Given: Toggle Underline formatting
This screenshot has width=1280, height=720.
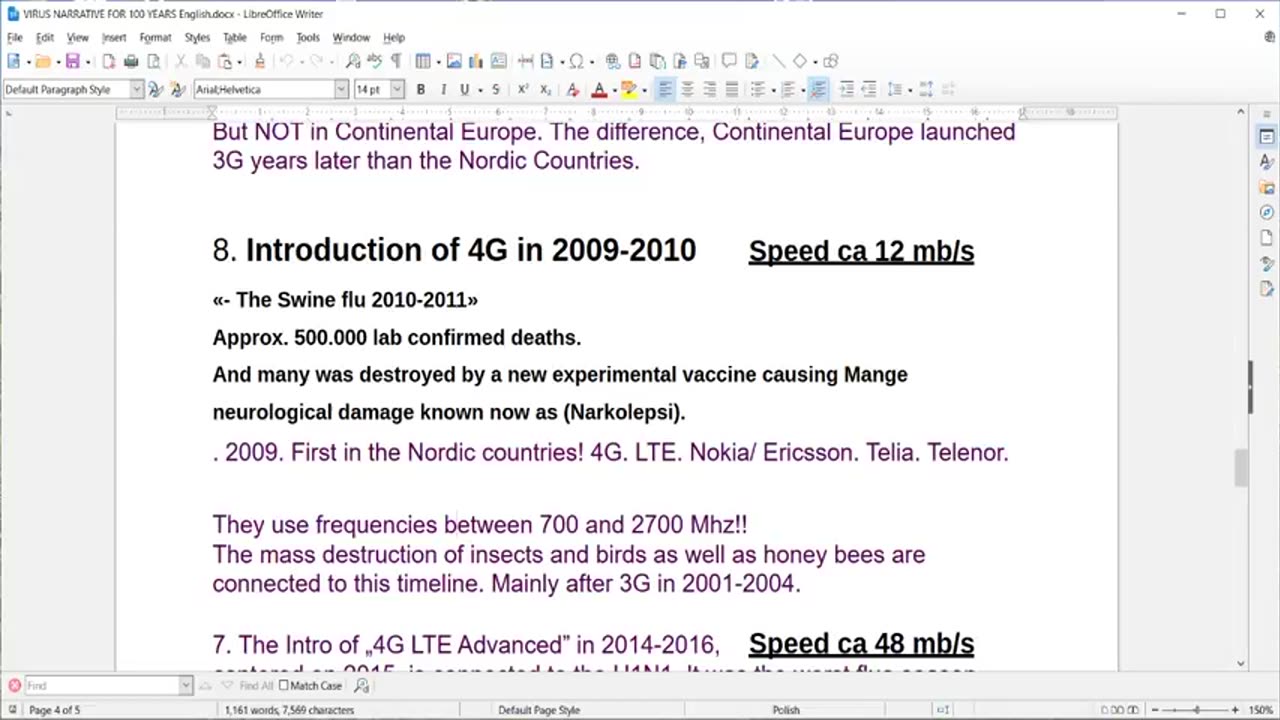Looking at the screenshot, I should 464,89.
